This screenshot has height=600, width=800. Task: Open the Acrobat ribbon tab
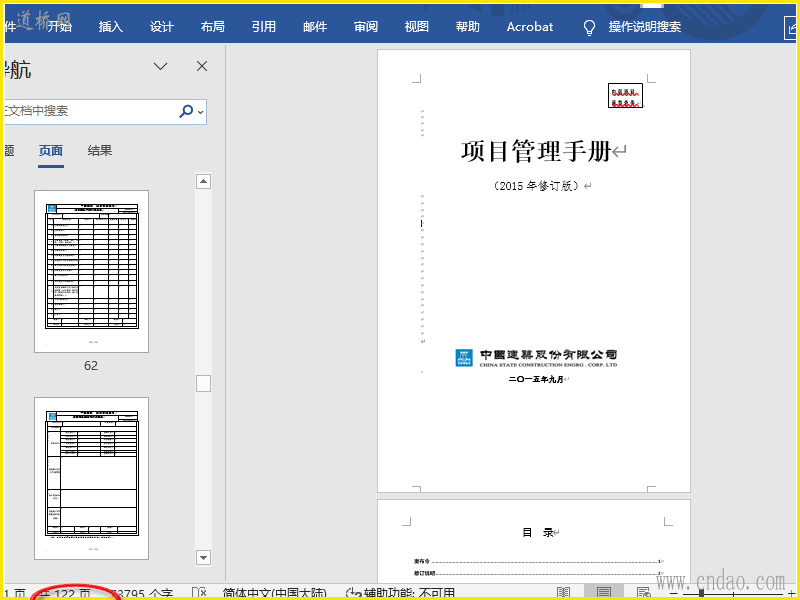pos(529,27)
